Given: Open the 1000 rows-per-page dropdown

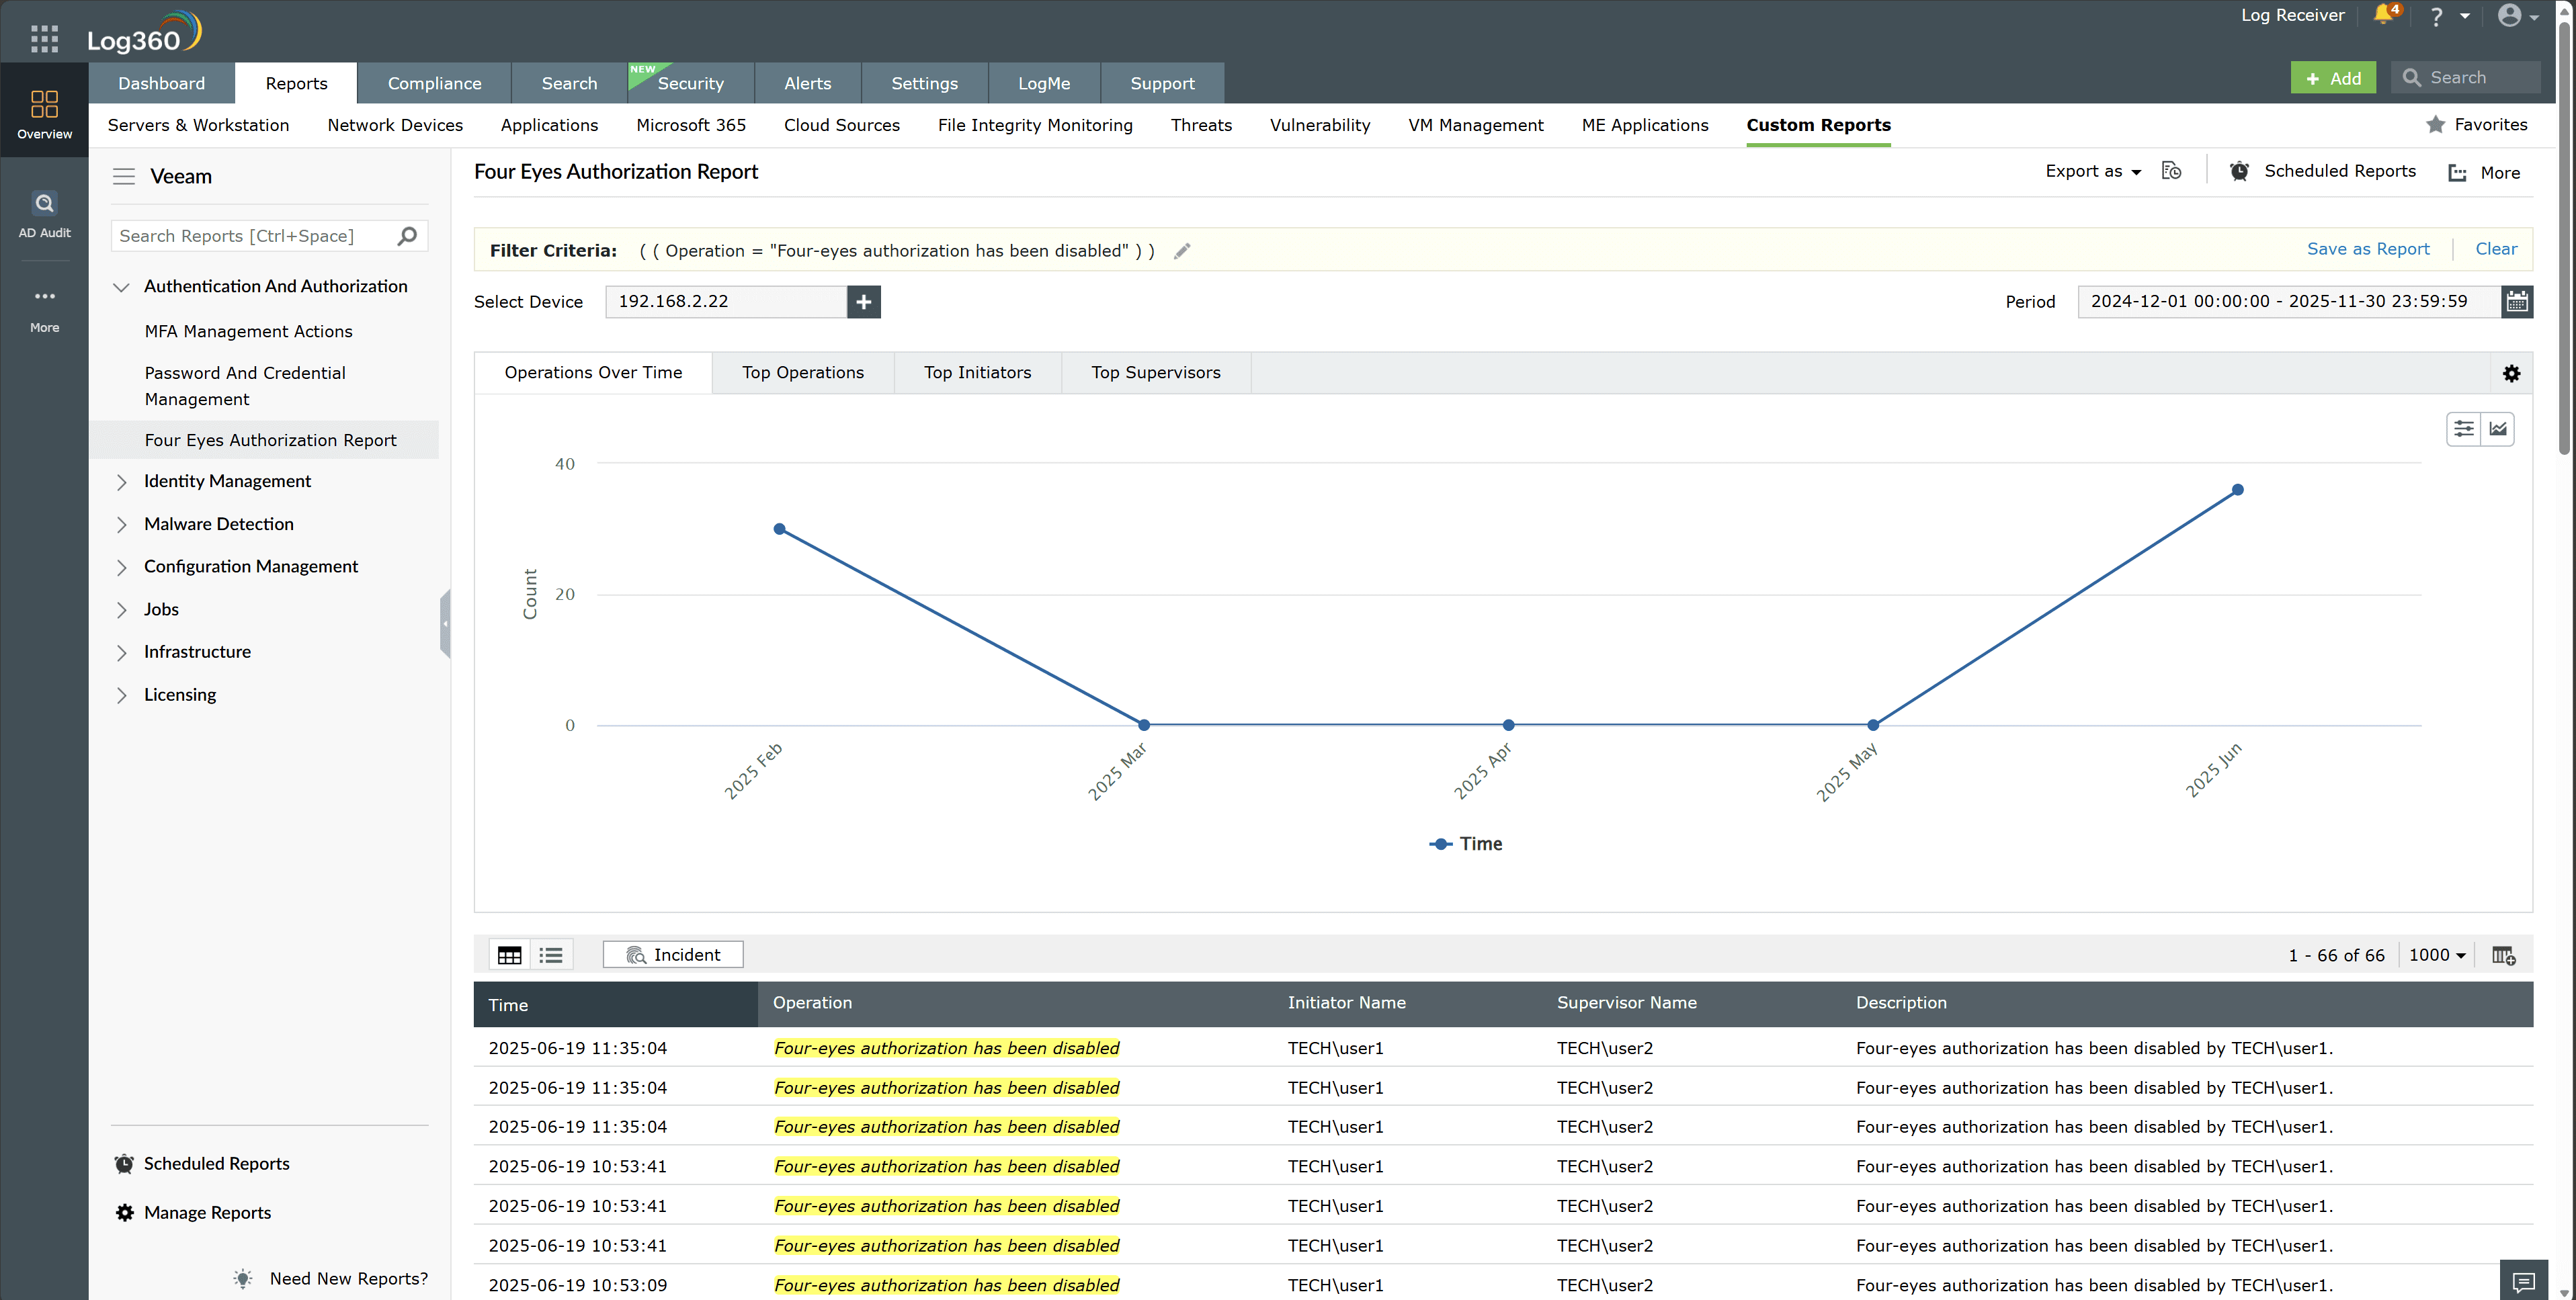Looking at the screenshot, I should (2436, 955).
